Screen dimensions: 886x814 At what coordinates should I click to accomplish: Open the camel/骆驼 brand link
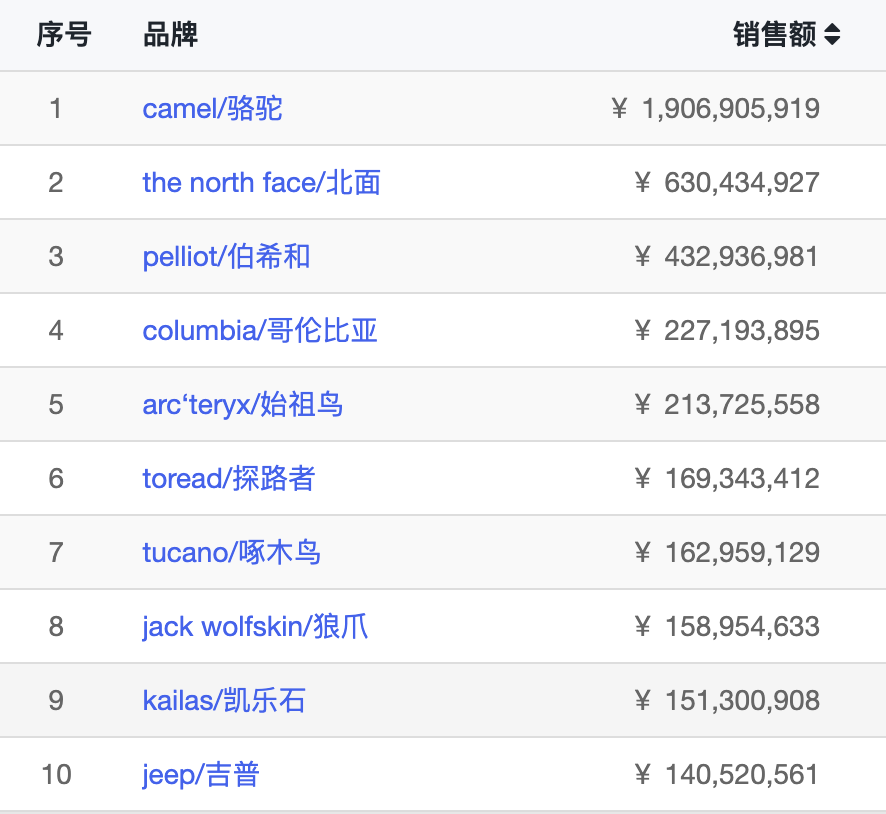(212, 108)
